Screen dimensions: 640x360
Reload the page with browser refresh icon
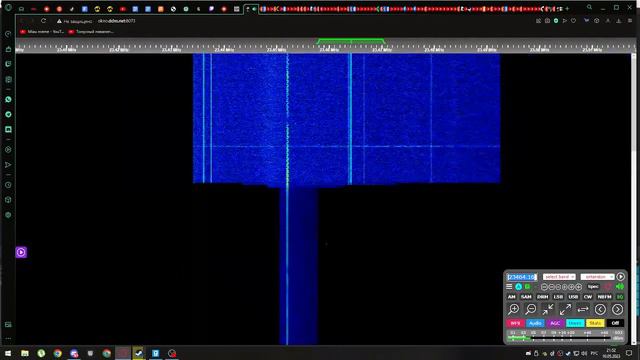coord(43,20)
